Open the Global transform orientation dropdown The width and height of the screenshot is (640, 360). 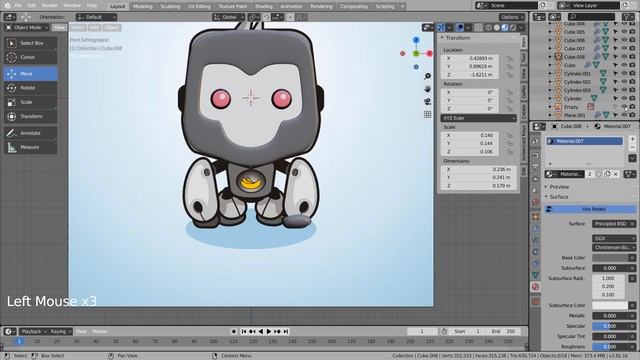229,17
